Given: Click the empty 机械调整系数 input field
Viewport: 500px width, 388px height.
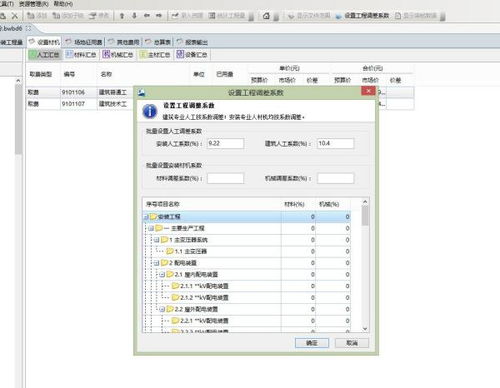Looking at the screenshot, I should tap(335, 178).
